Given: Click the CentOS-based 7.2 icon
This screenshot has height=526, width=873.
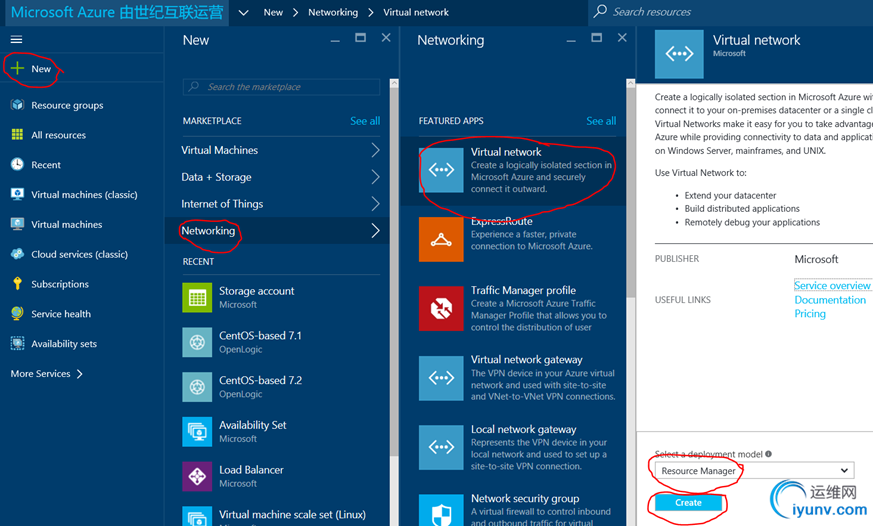Looking at the screenshot, I should [x=197, y=387].
